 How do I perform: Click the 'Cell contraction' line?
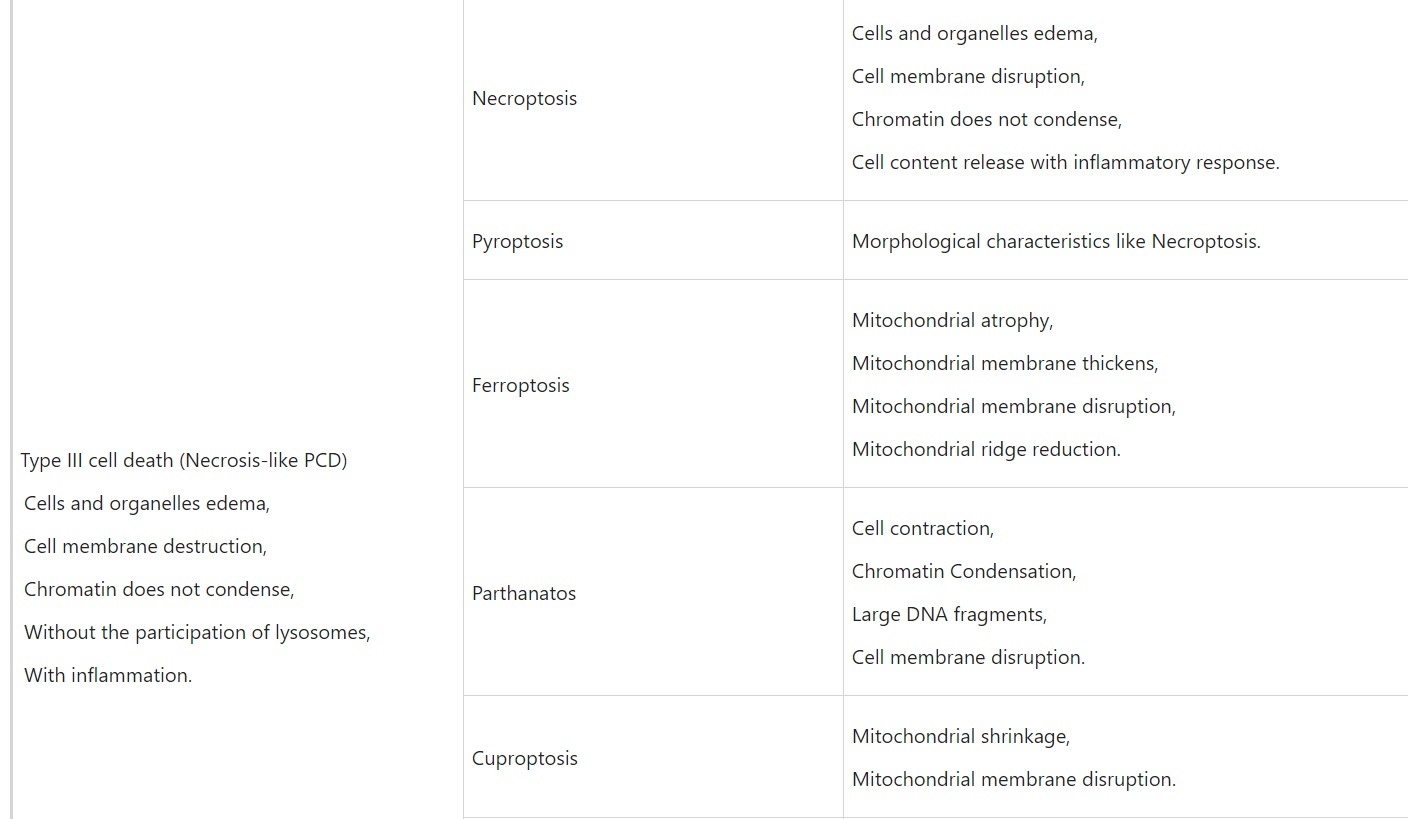click(922, 529)
